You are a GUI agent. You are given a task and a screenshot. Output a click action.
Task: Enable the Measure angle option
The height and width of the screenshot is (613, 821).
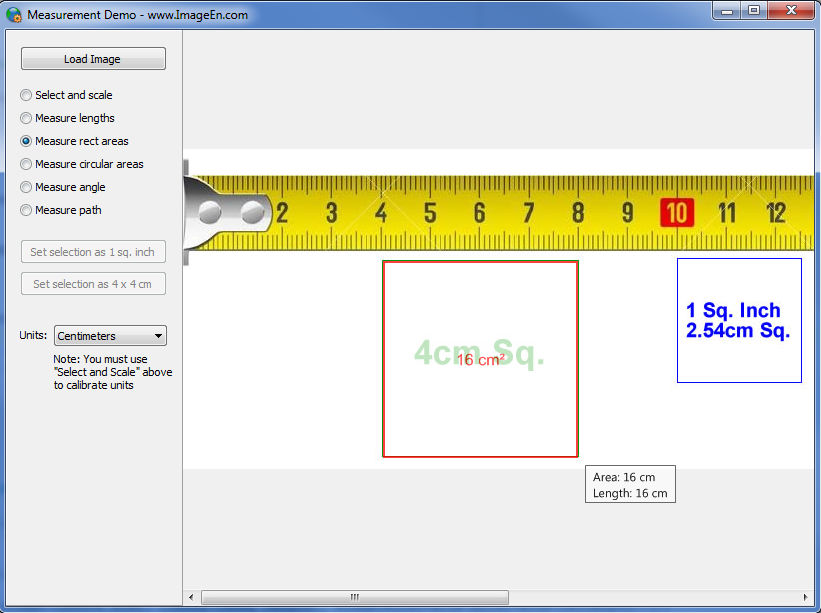tap(62, 187)
